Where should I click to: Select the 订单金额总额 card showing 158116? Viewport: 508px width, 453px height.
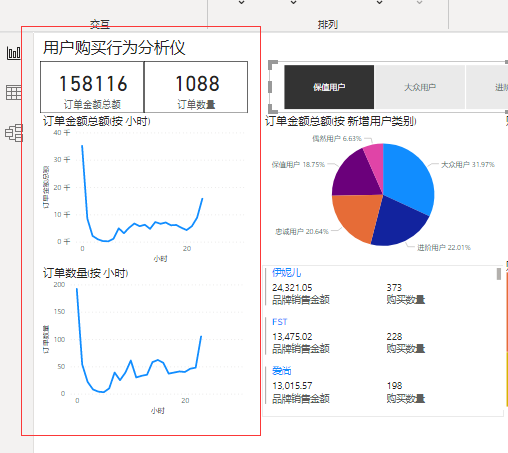pyautogui.click(x=92, y=87)
